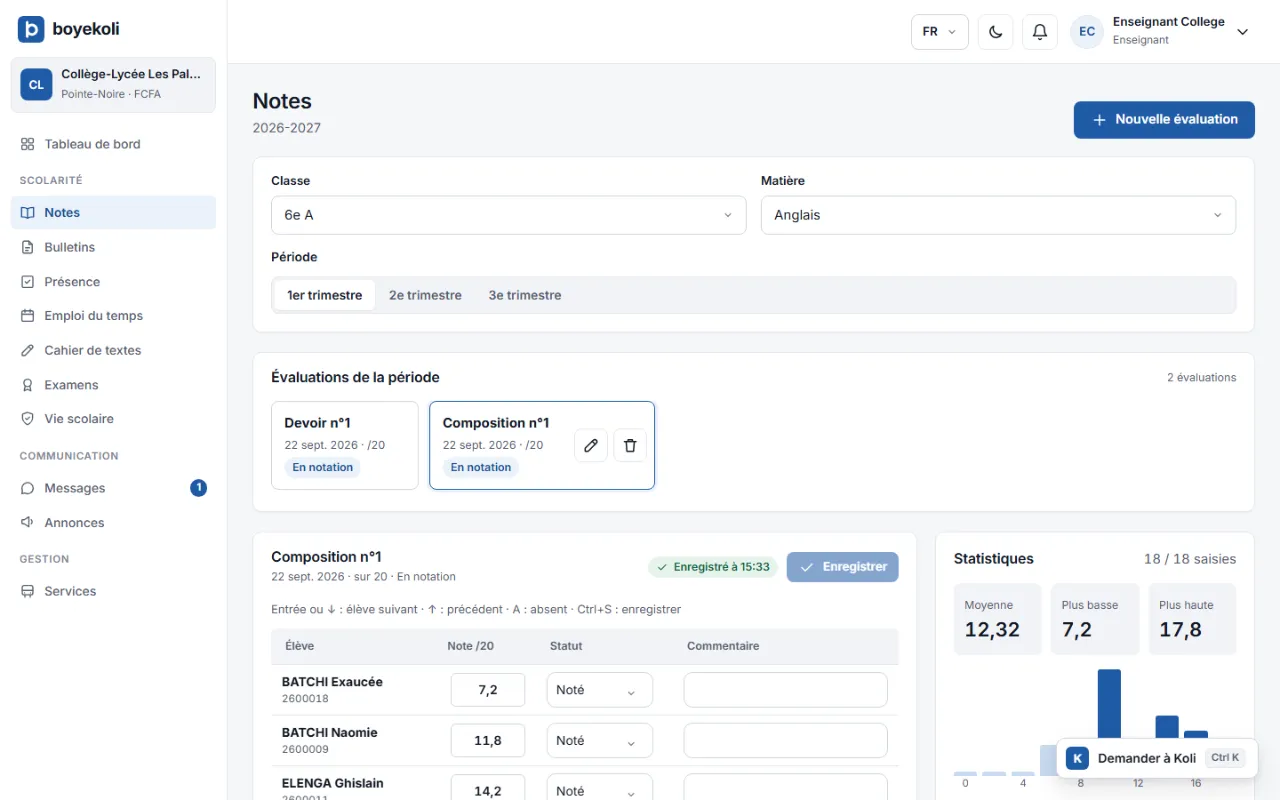
Task: Open status dropdown for BATCHI Naomie
Action: (599, 741)
